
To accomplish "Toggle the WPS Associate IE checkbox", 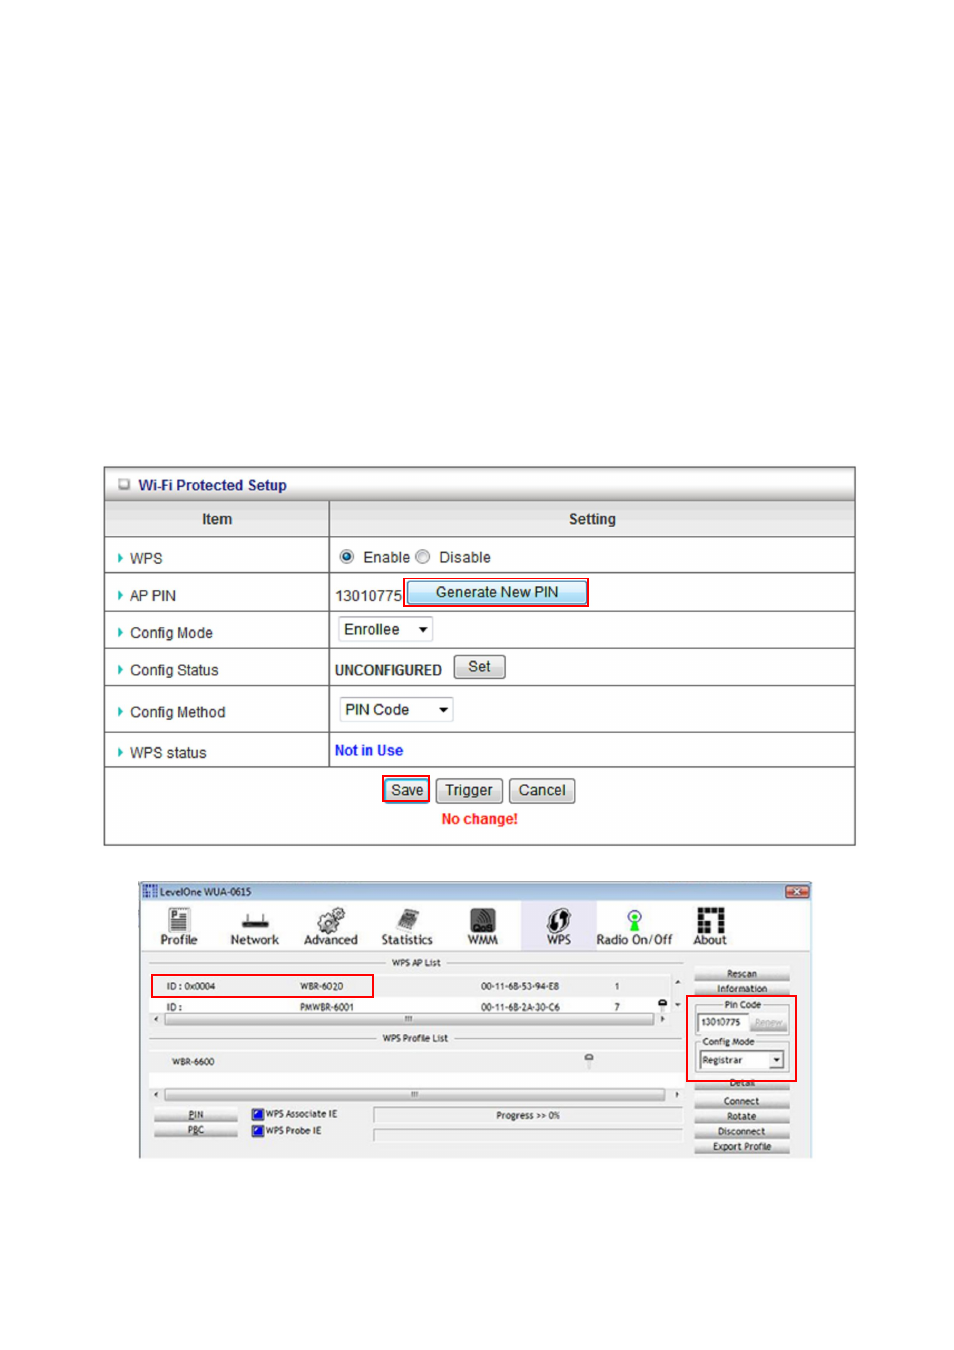I will (257, 1114).
